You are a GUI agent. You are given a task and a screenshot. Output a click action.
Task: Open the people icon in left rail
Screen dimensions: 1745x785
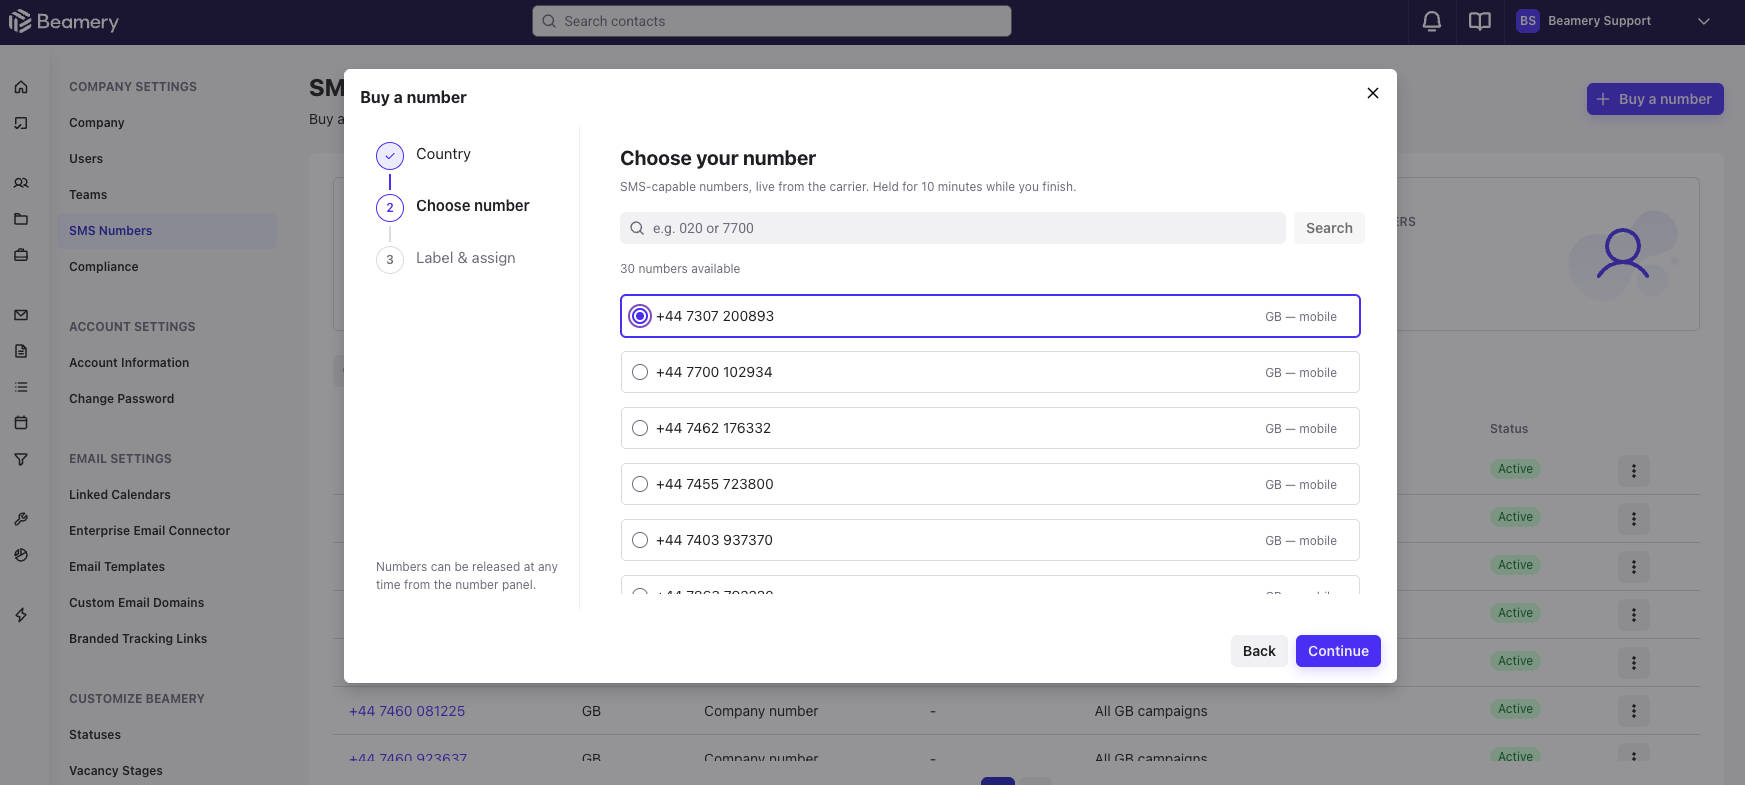[21, 183]
